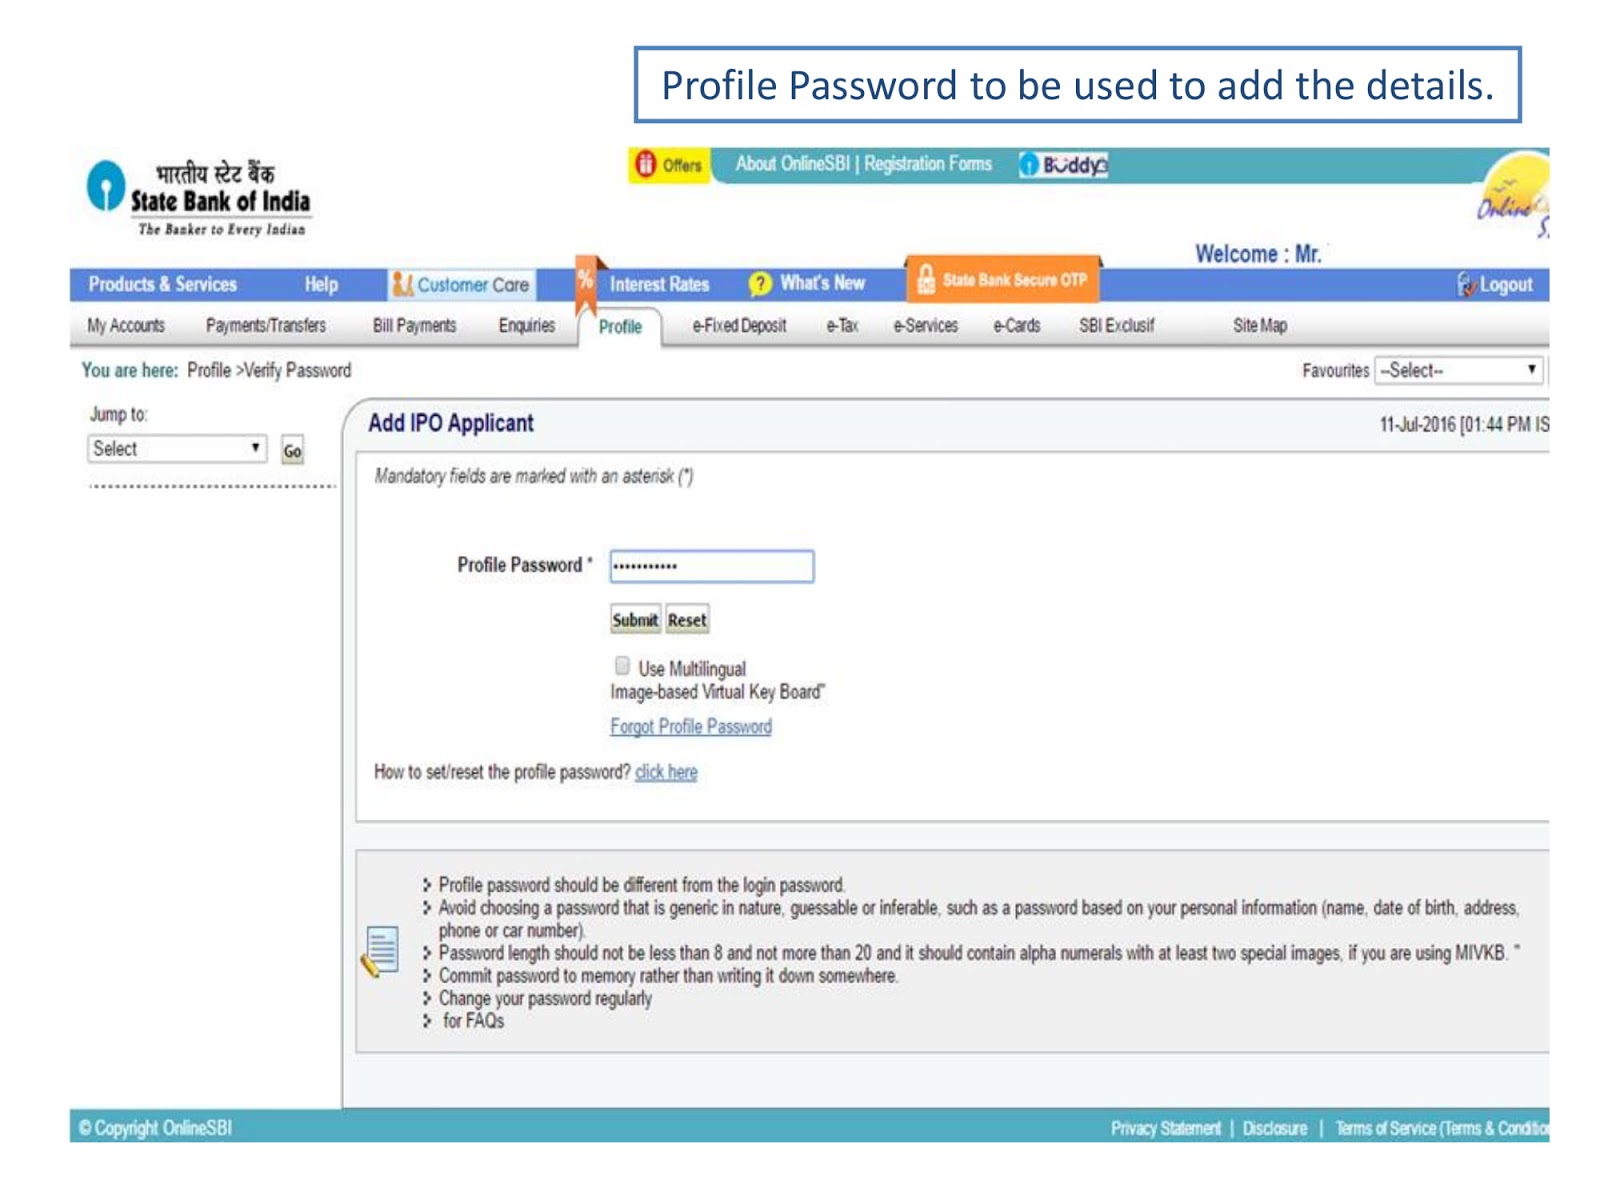Open the Privacy Statement footer link
Screen dimensions: 1600x1200
pyautogui.click(x=1166, y=1128)
